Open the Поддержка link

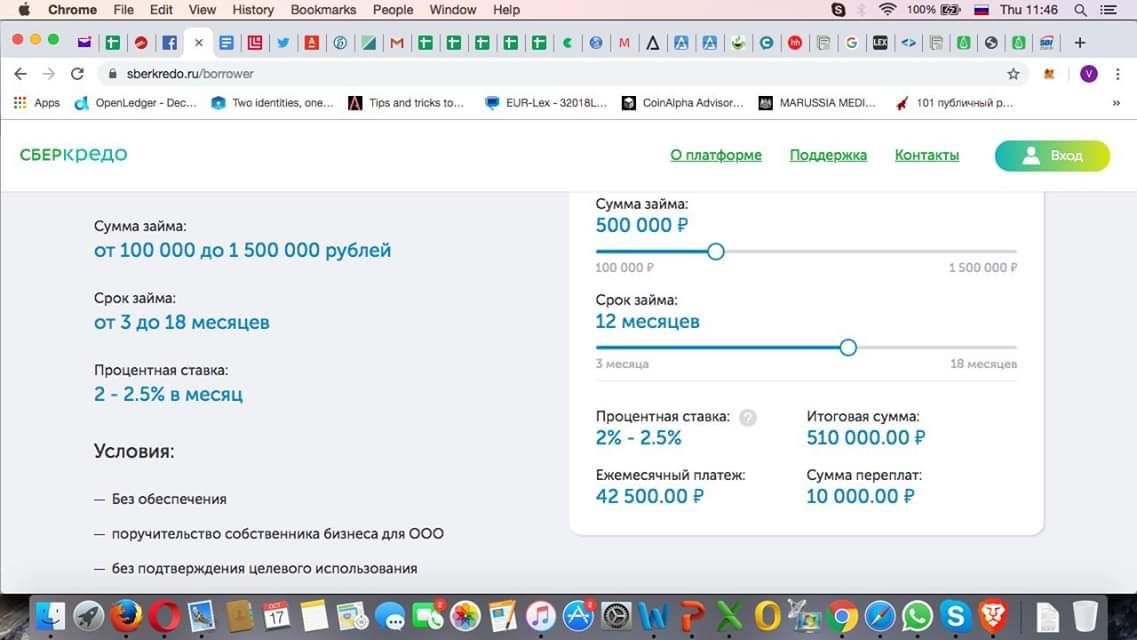pyautogui.click(x=828, y=155)
